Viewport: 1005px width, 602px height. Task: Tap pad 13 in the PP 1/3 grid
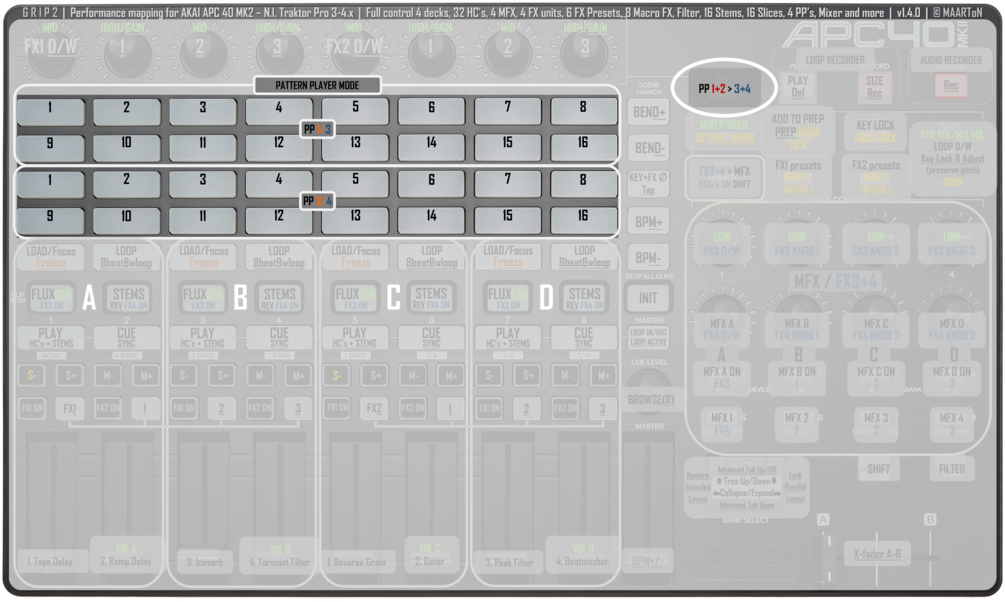click(355, 147)
